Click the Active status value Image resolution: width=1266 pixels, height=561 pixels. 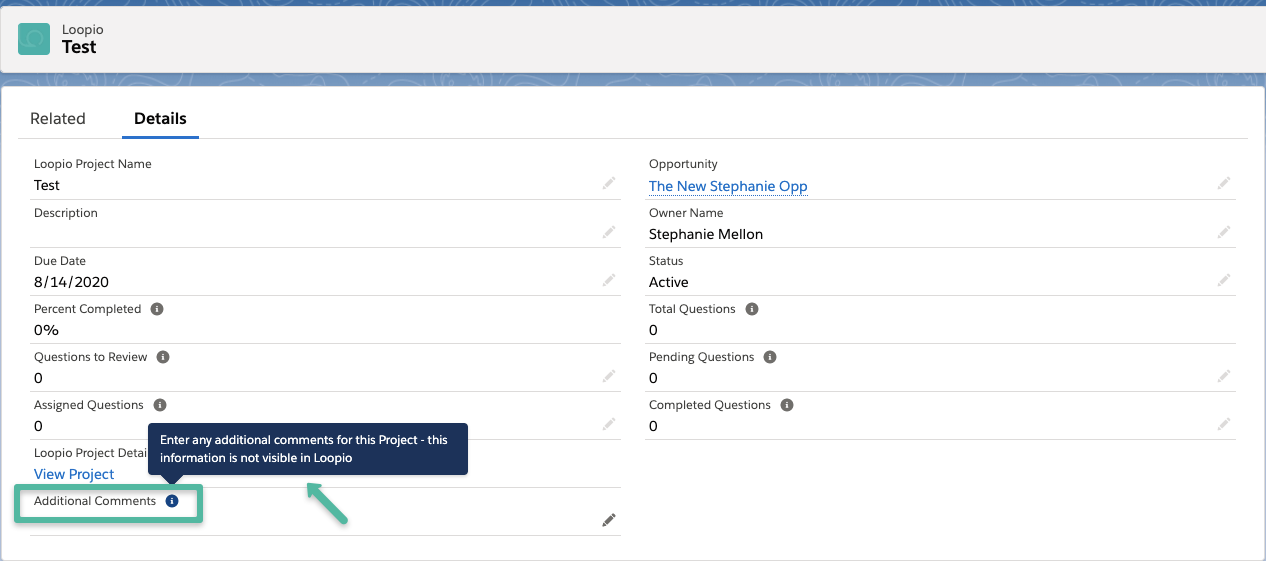pos(669,282)
